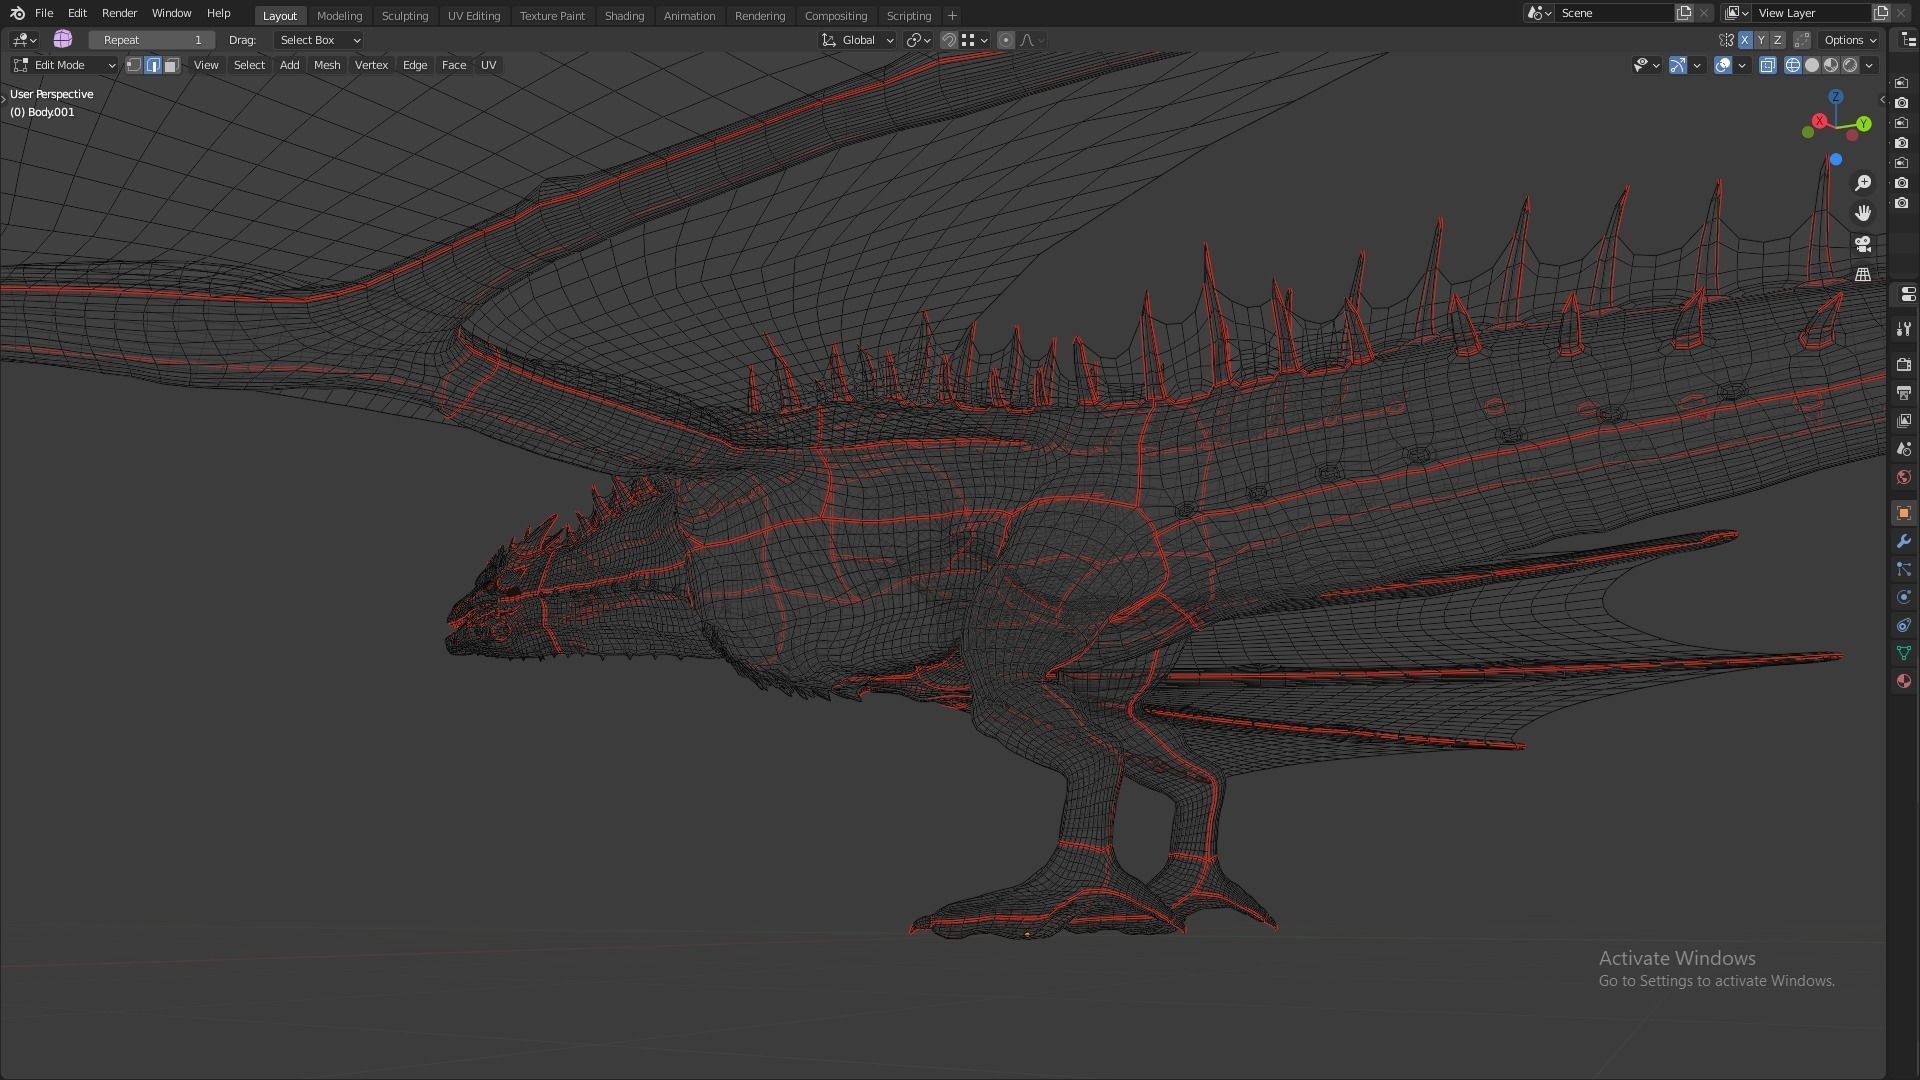Click the pan view hand icon
The image size is (1920, 1080).
point(1863,213)
